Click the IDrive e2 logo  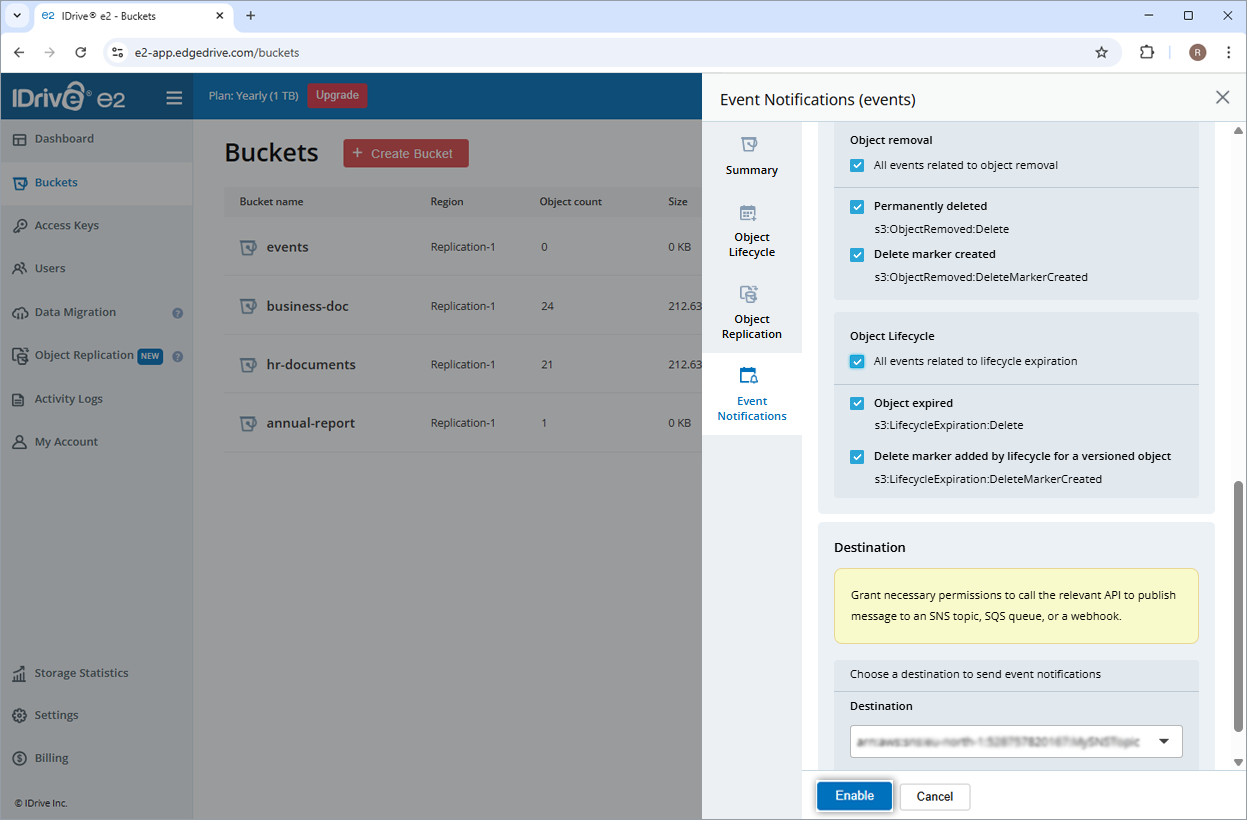pyautogui.click(x=69, y=98)
